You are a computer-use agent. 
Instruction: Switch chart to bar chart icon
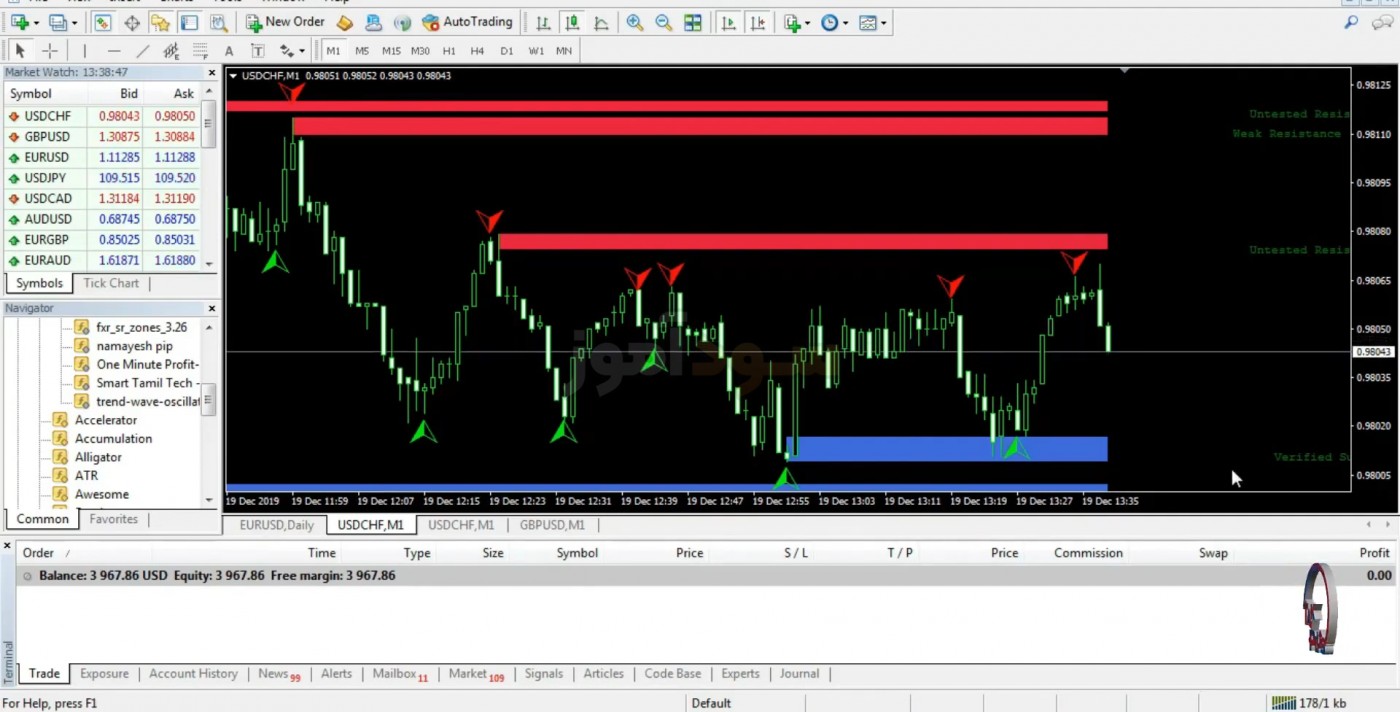[x=542, y=22]
